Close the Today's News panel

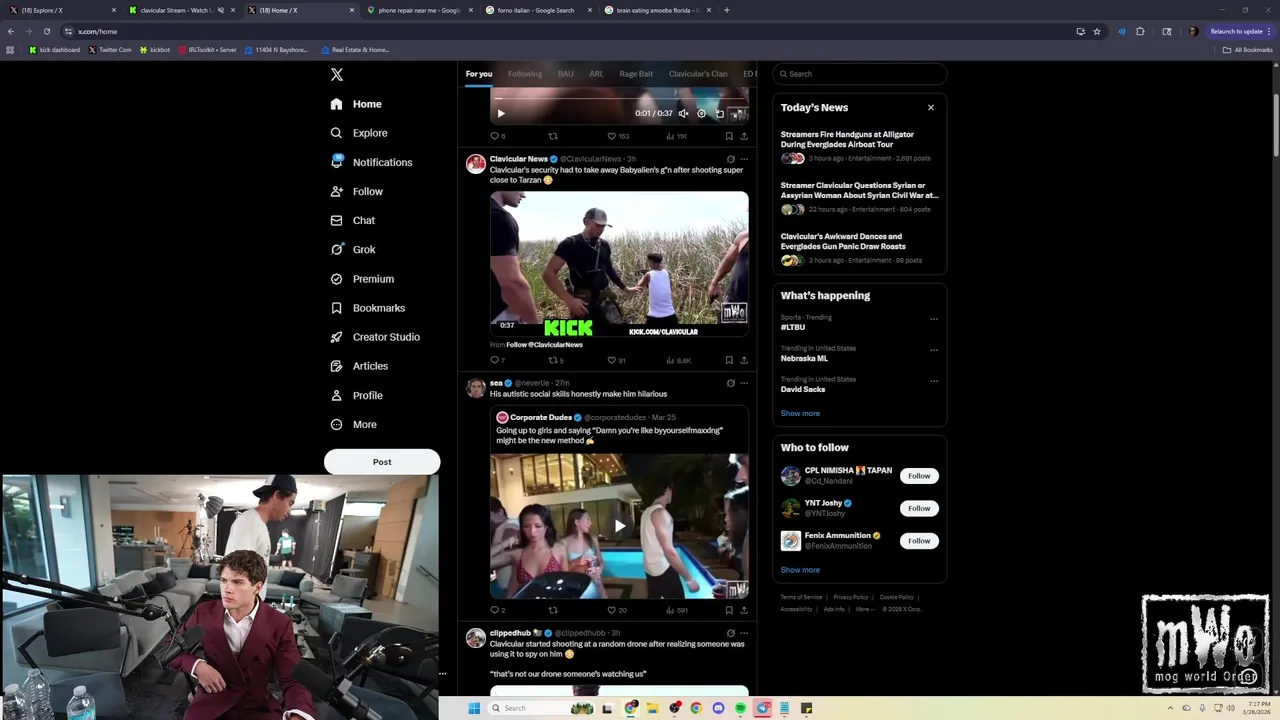pyautogui.click(x=931, y=107)
